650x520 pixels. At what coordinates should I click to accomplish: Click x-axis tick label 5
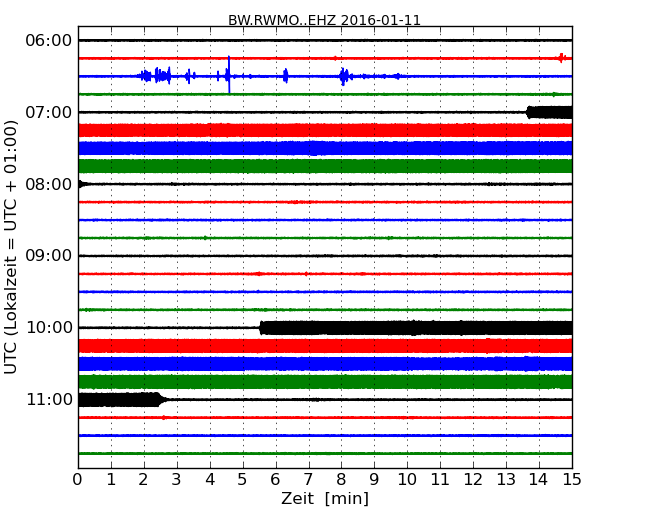point(243,479)
